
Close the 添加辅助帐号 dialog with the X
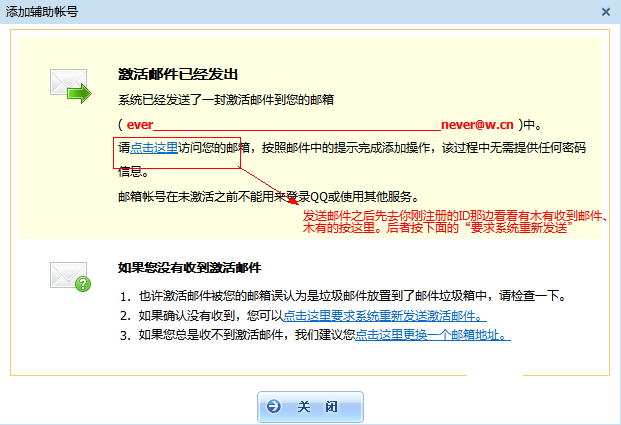point(606,12)
